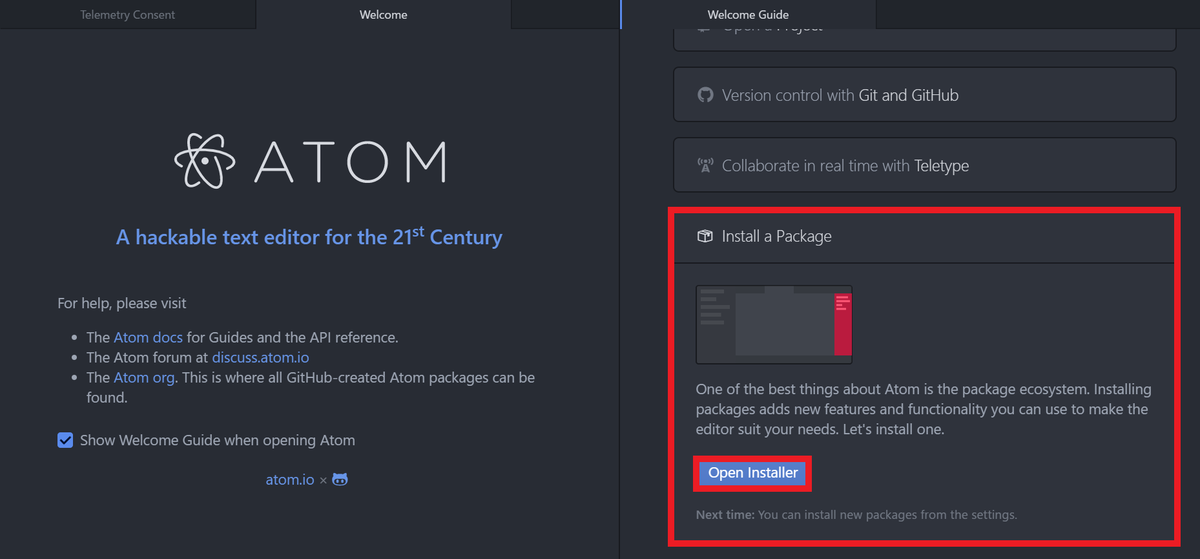Click the GitHub mark icon in Version control card
The image size is (1200, 559).
click(x=705, y=95)
